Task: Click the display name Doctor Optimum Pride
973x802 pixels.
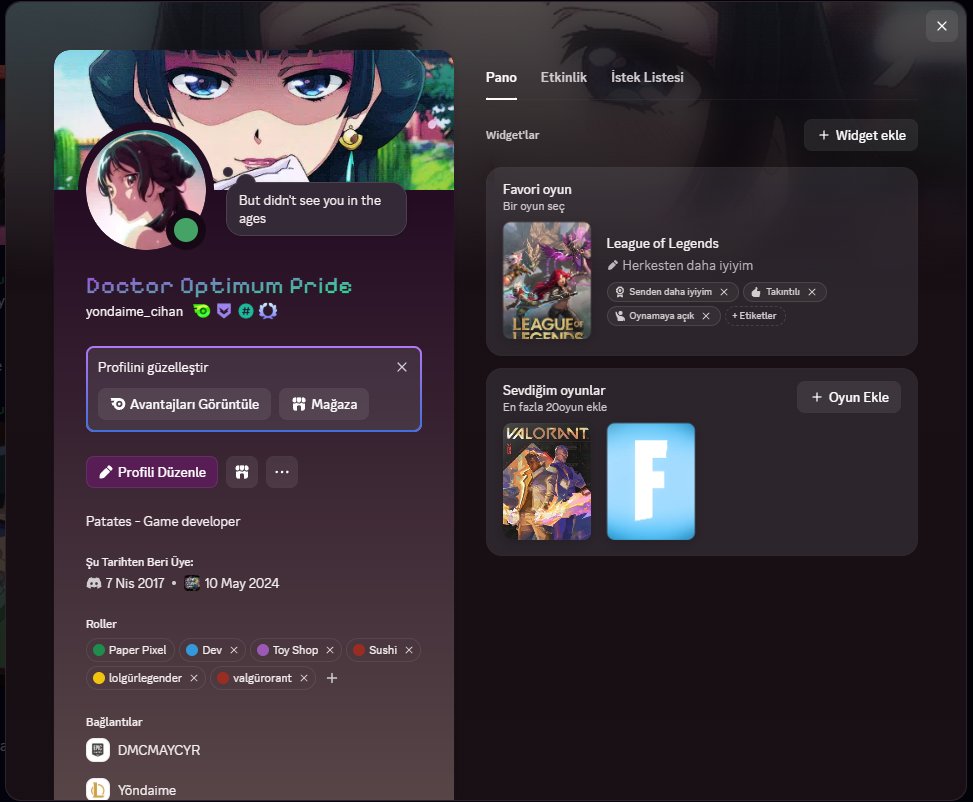Action: click(219, 286)
